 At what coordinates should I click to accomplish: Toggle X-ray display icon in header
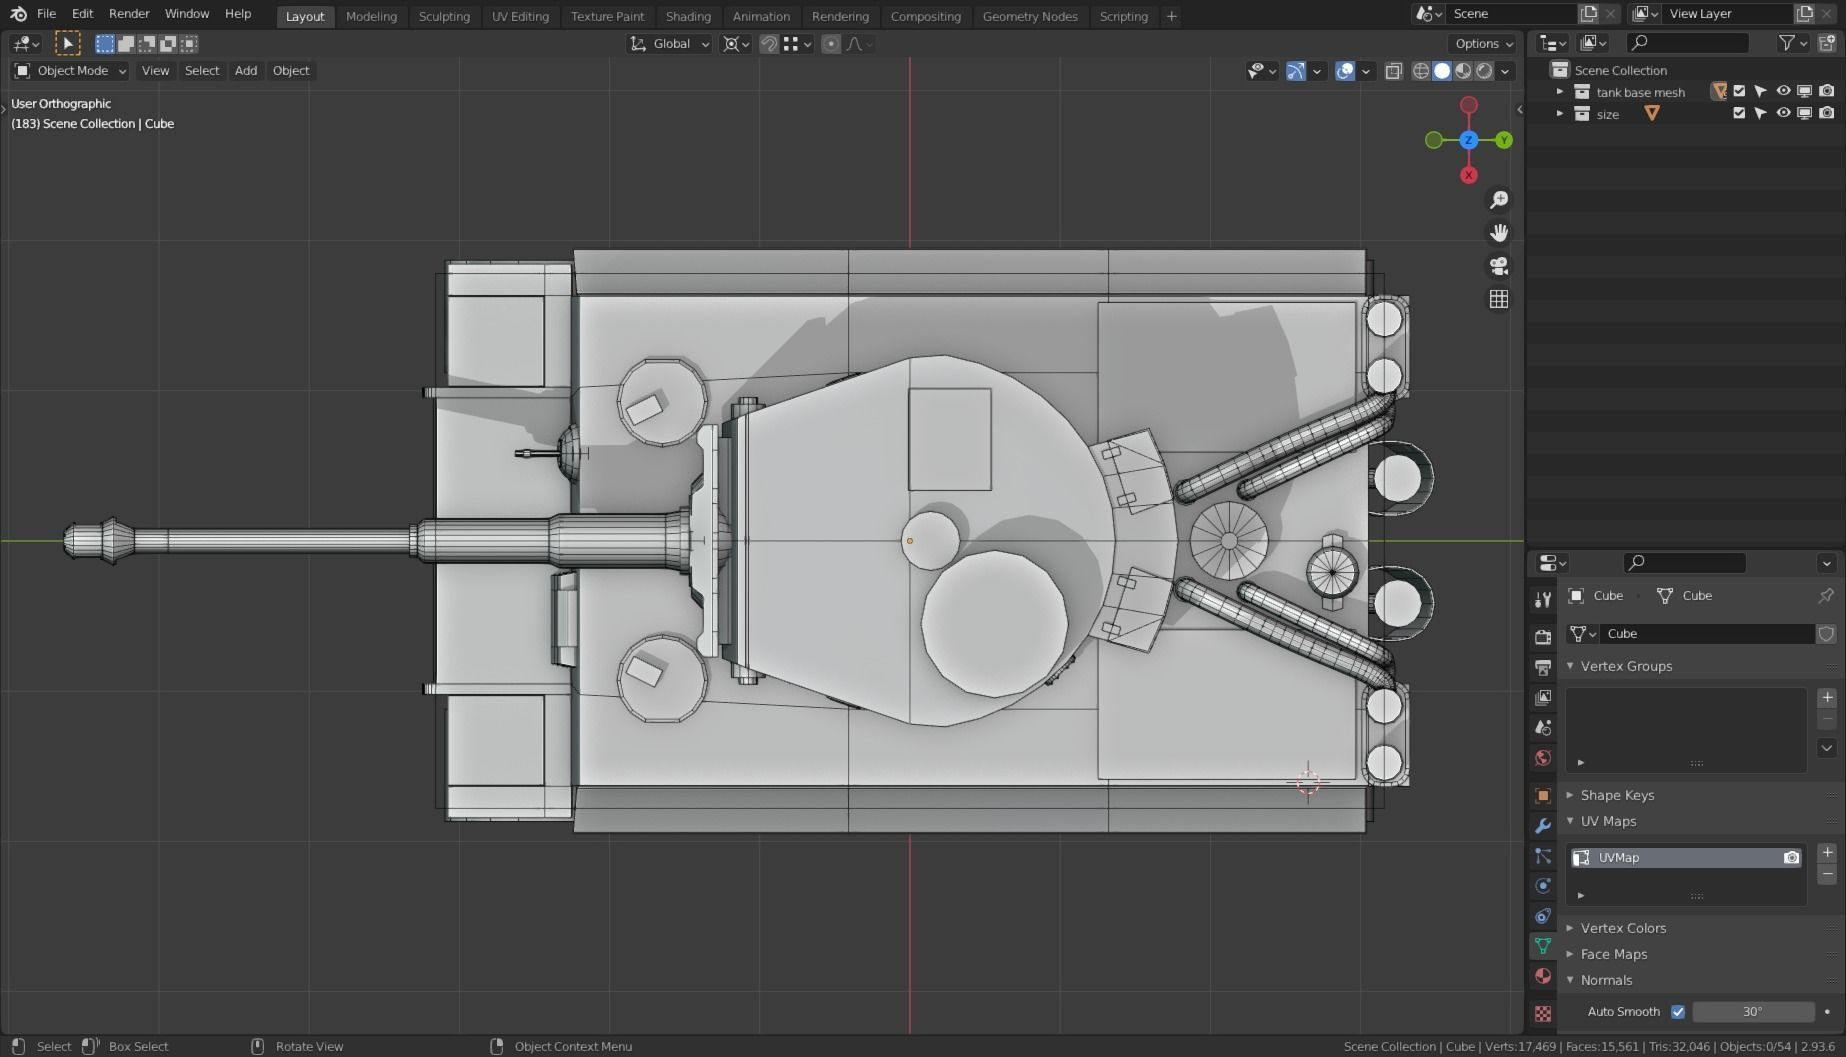coord(1393,71)
